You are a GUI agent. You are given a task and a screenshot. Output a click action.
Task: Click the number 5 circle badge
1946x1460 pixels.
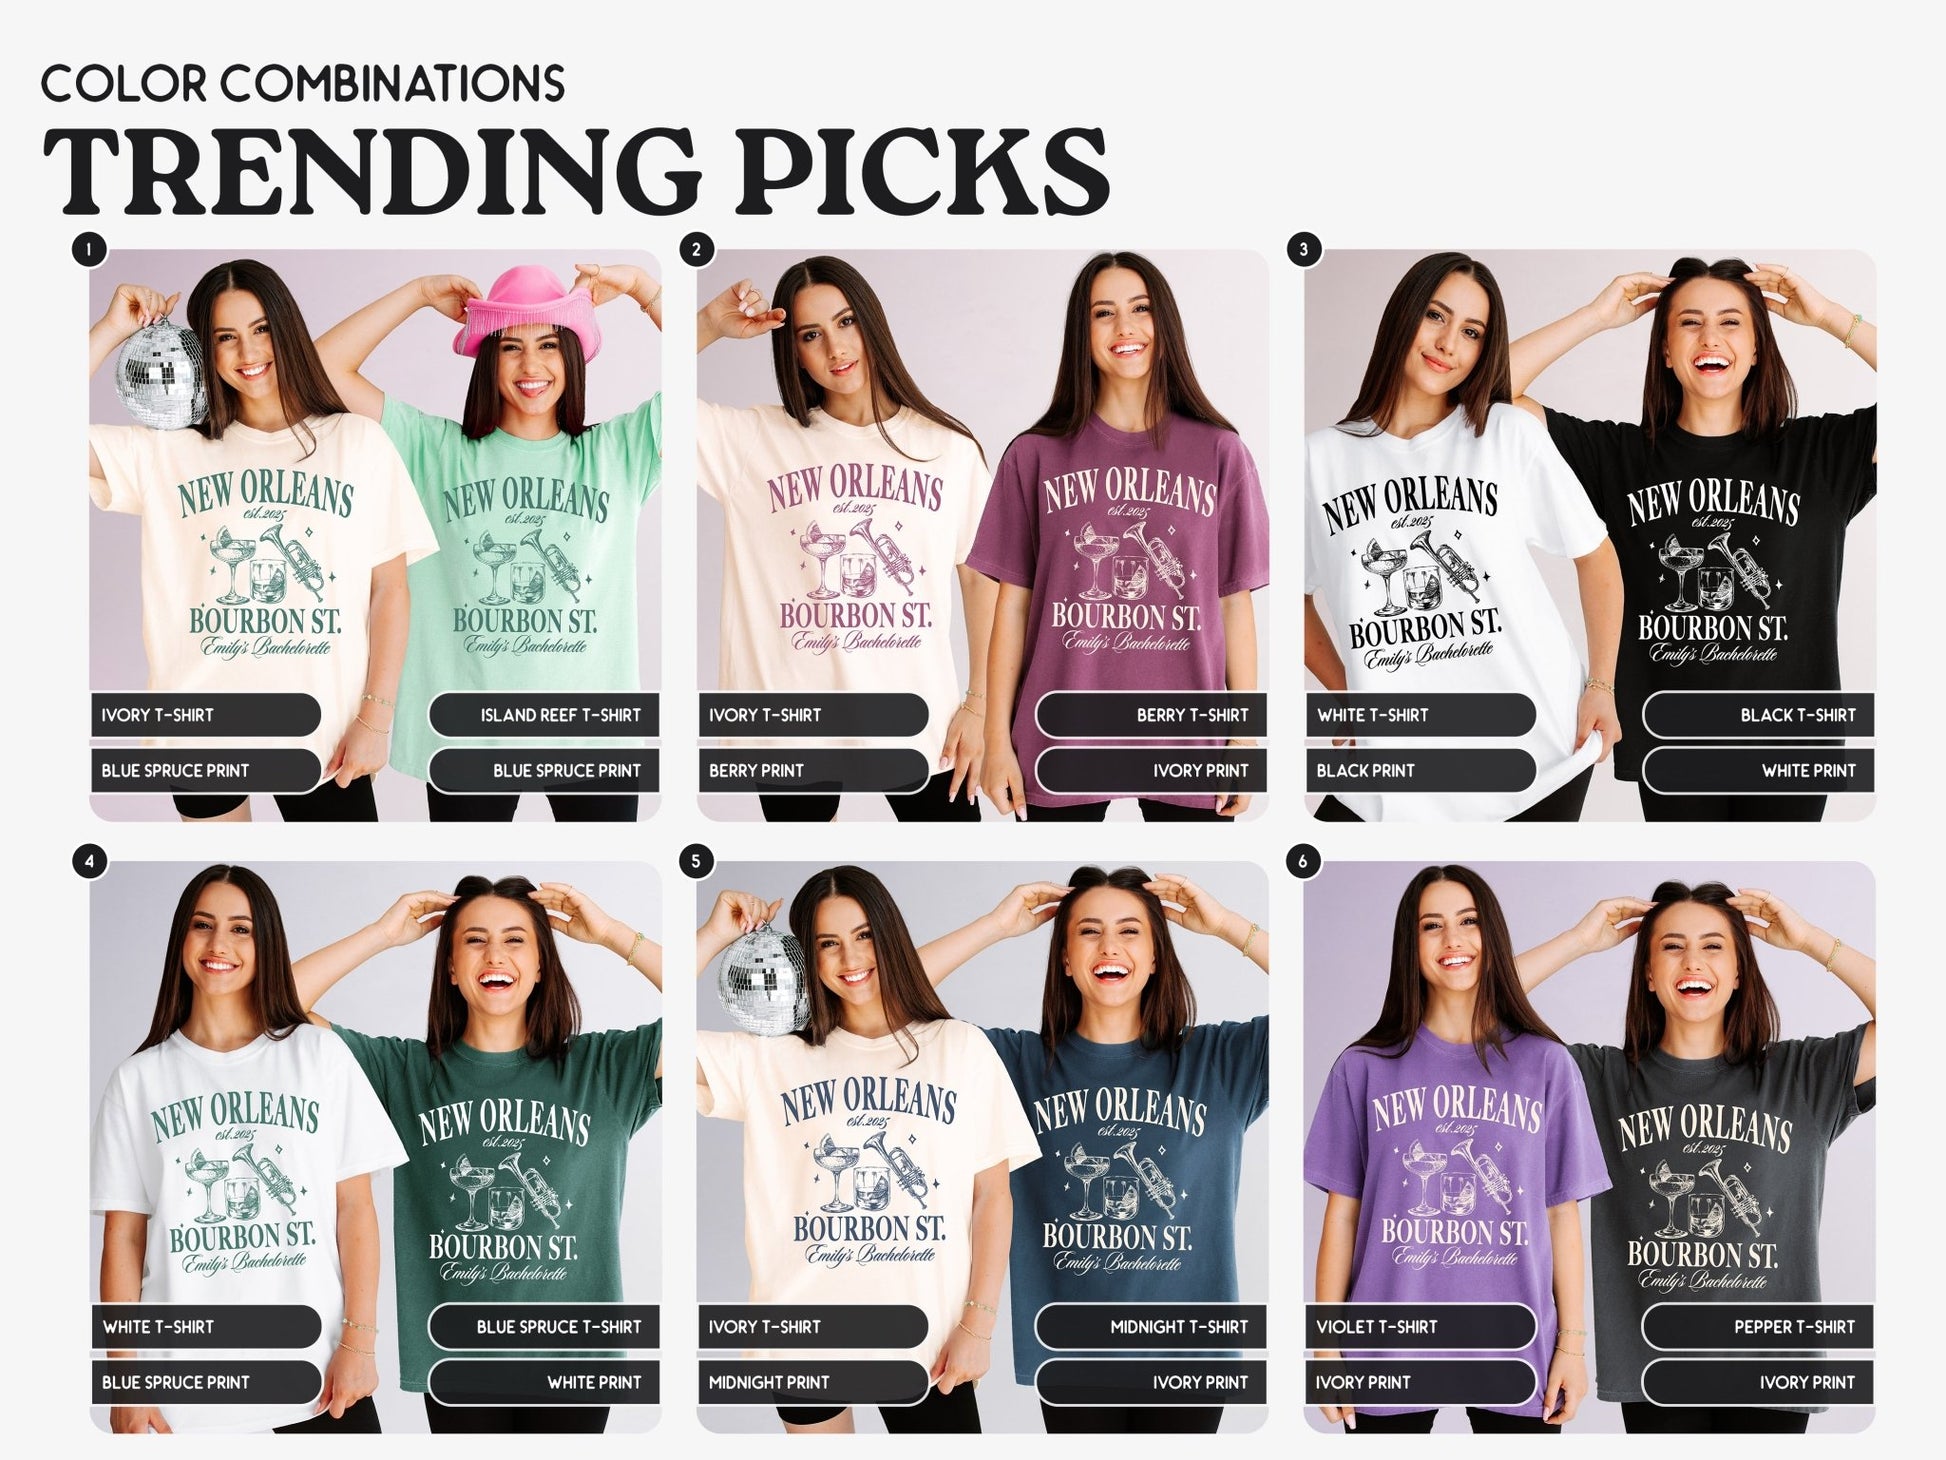[696, 861]
